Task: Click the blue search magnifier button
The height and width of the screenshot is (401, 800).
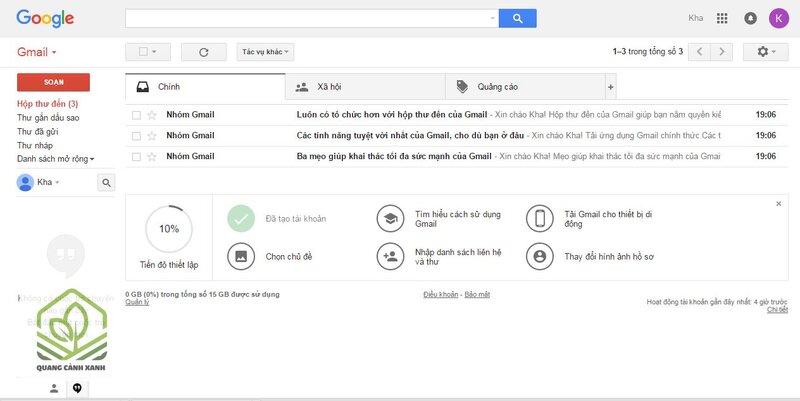Action: (517, 18)
